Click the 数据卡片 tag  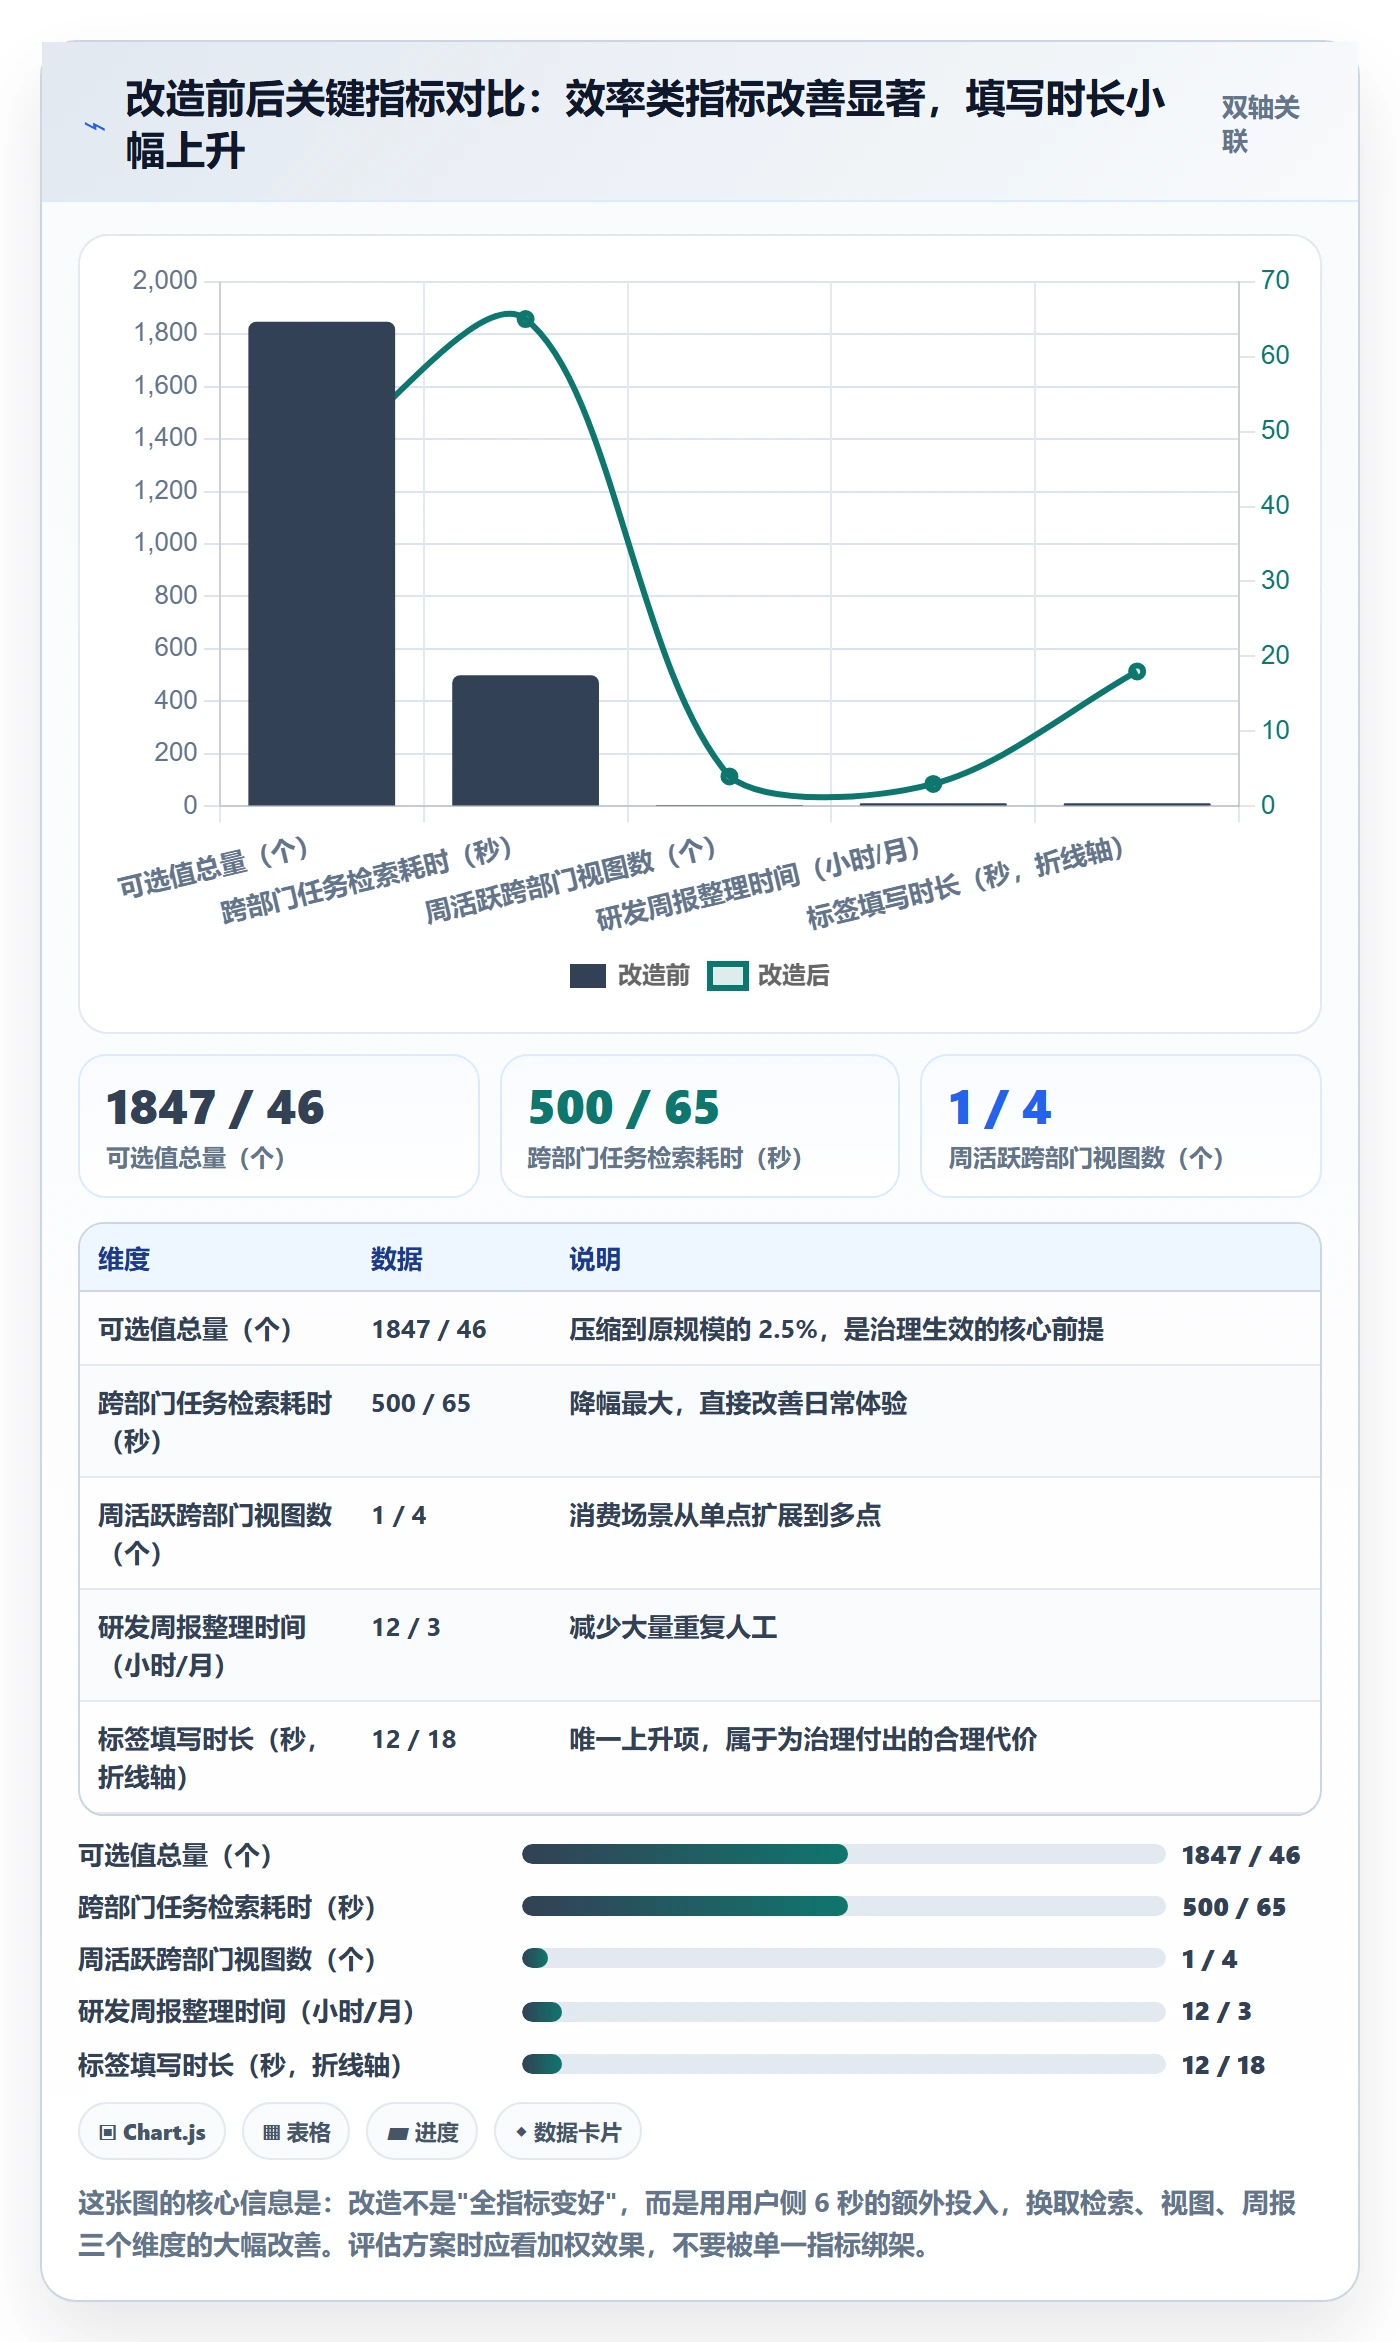tap(568, 2132)
